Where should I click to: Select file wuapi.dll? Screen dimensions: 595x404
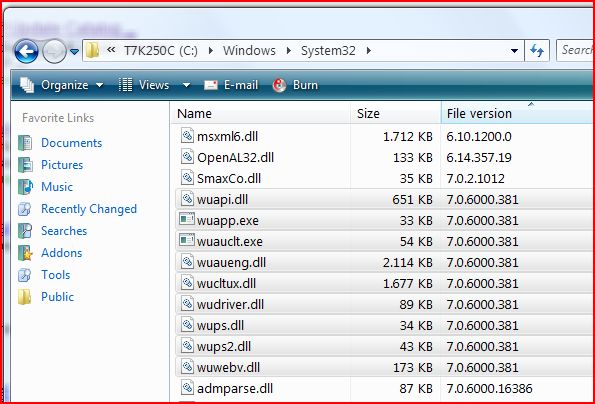point(222,200)
